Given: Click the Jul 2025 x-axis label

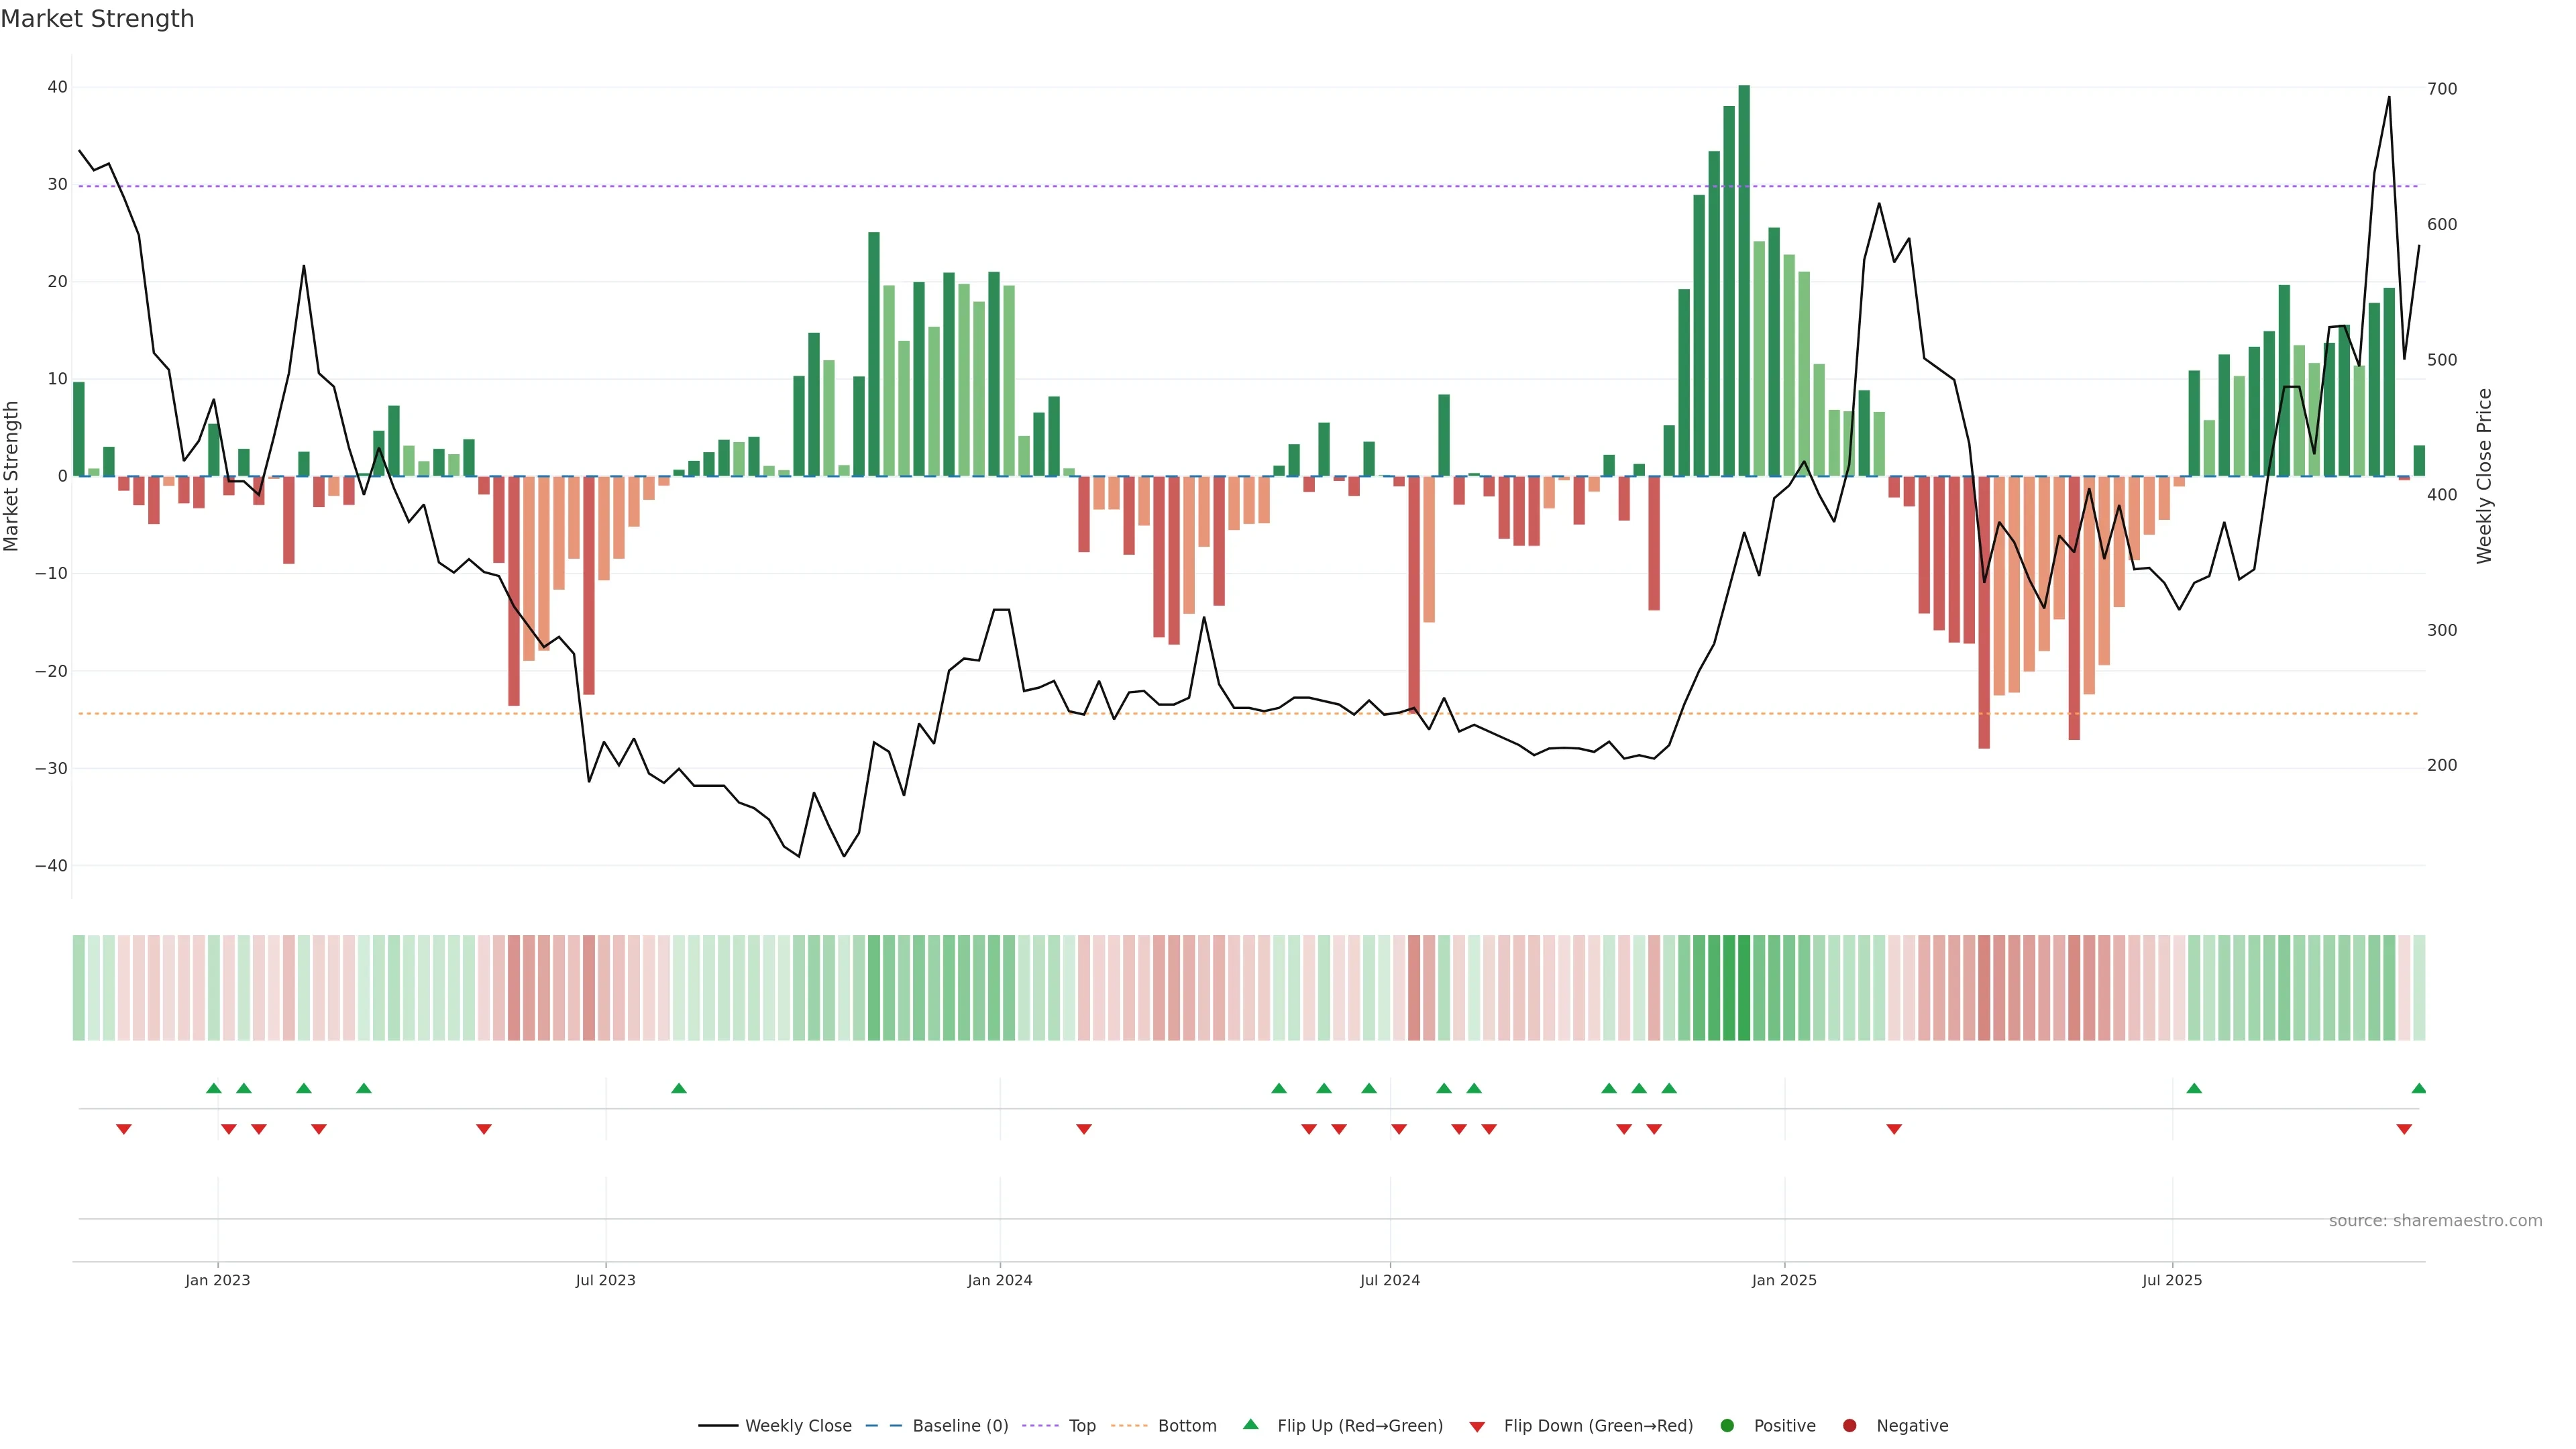Looking at the screenshot, I should coord(2172,1280).
